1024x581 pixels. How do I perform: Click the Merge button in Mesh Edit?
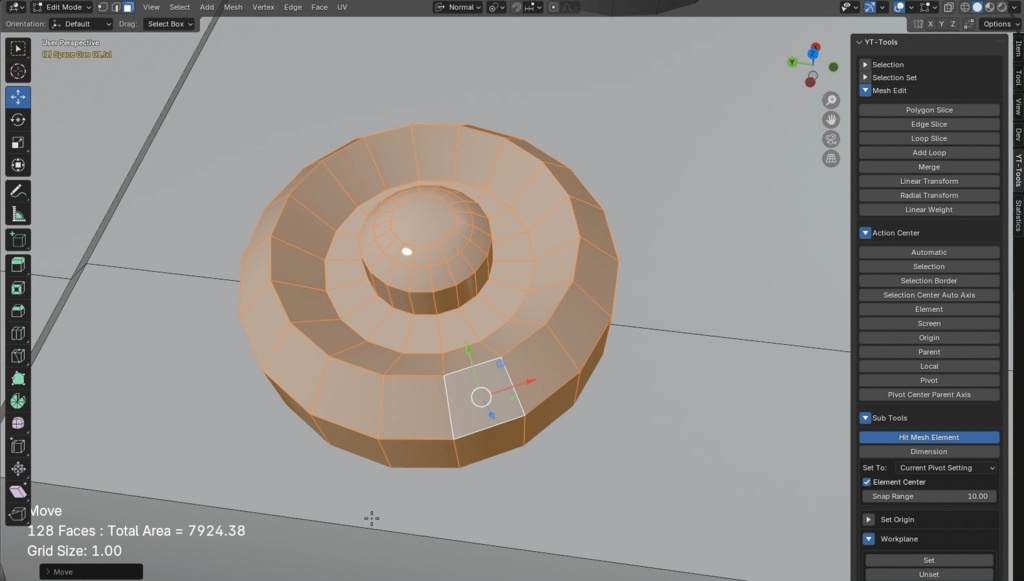(x=929, y=166)
